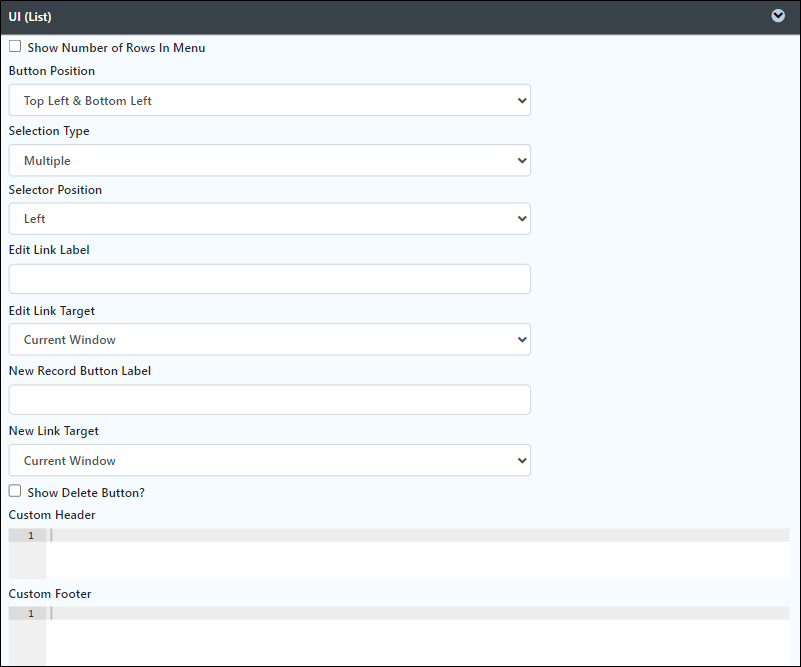Tick the Show Delete Button? checkbox

[x=15, y=491]
